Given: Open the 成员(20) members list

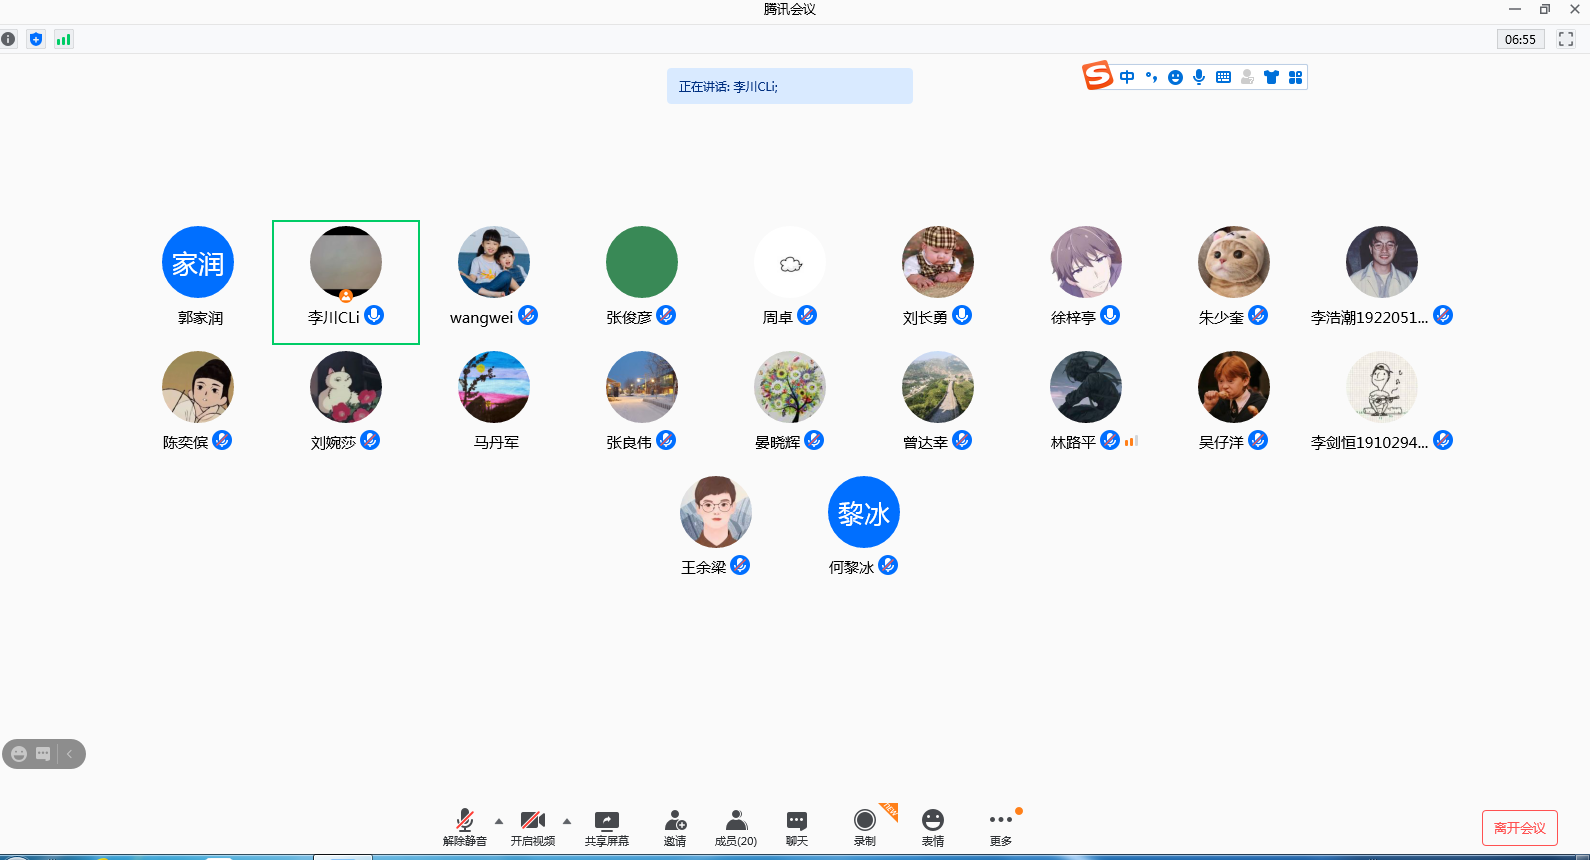Looking at the screenshot, I should coord(736,827).
